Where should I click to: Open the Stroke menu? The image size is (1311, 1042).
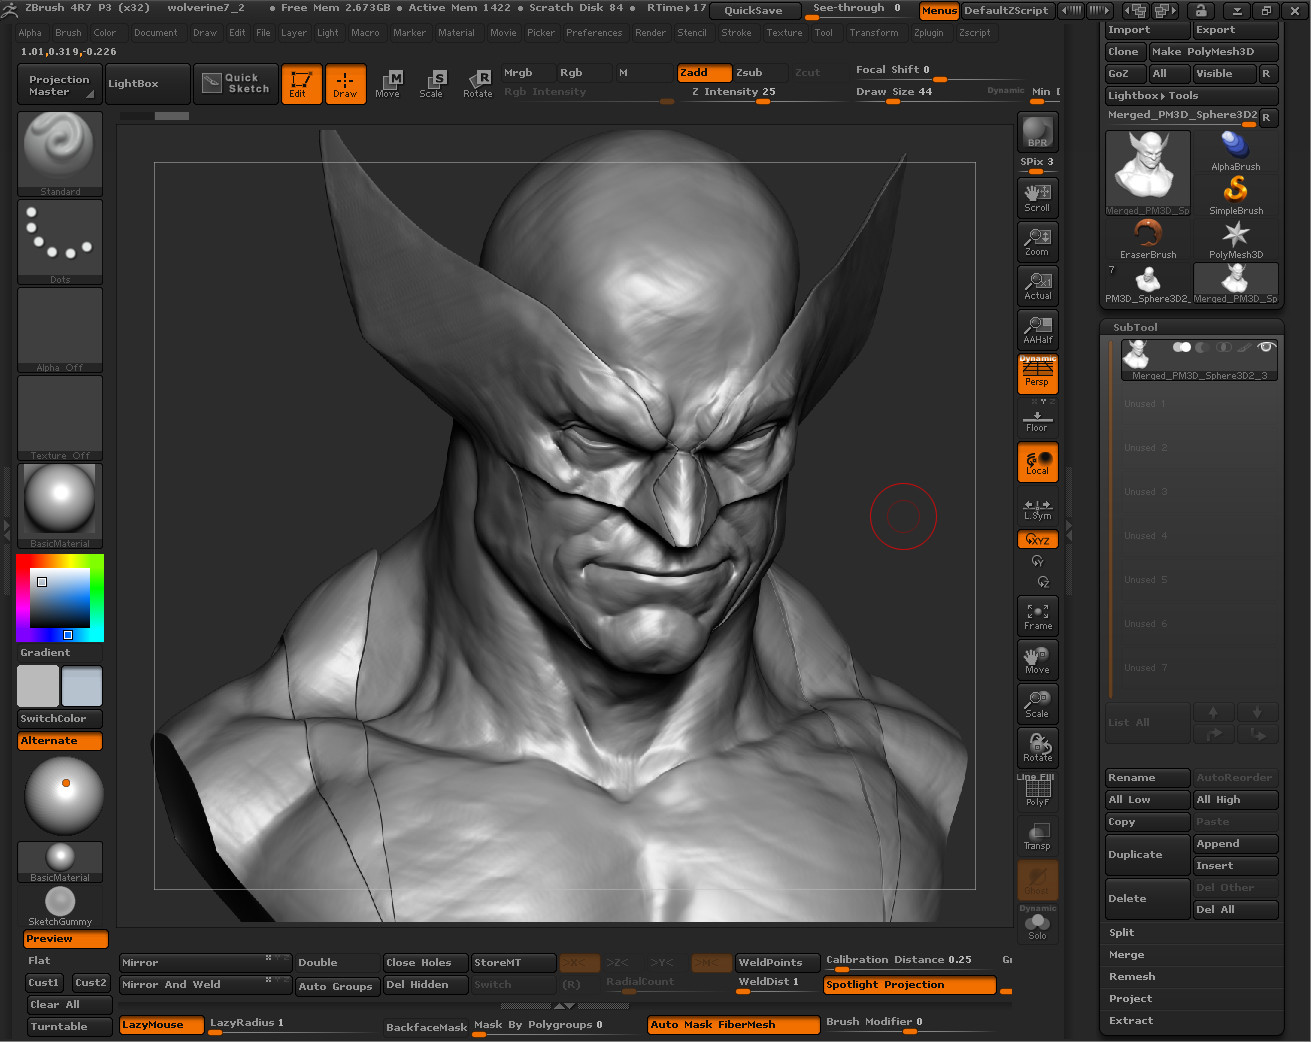736,33
